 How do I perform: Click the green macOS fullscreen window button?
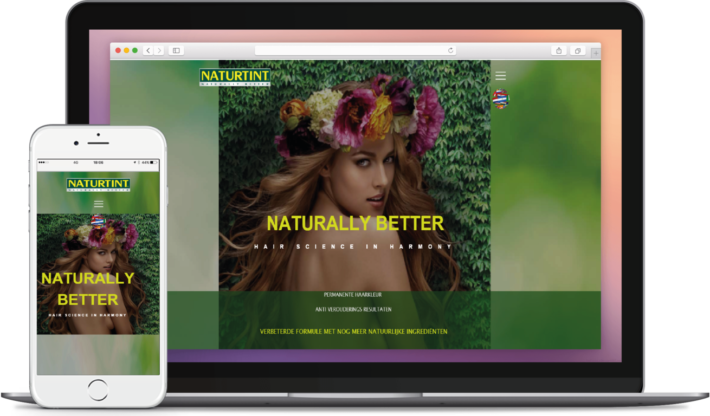[x=134, y=50]
